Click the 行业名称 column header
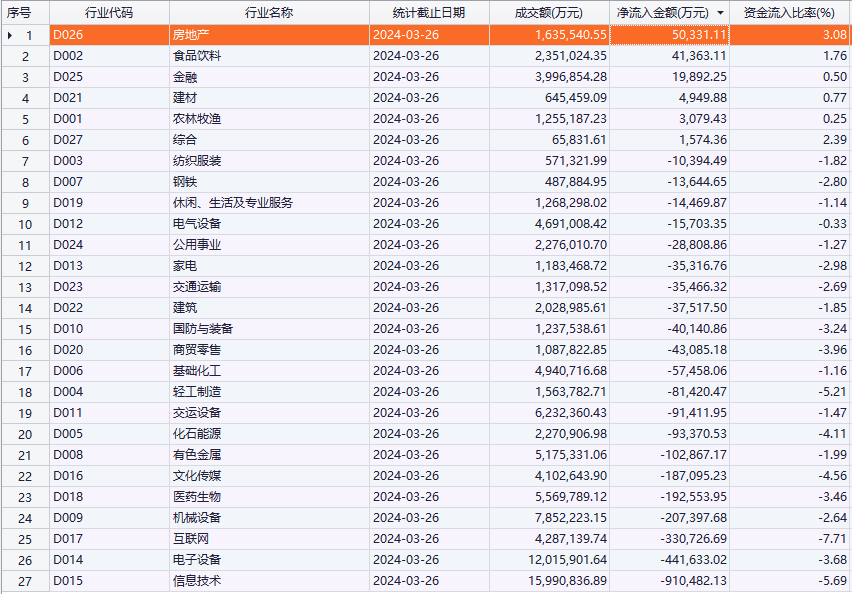The height and width of the screenshot is (594, 852). point(269,13)
